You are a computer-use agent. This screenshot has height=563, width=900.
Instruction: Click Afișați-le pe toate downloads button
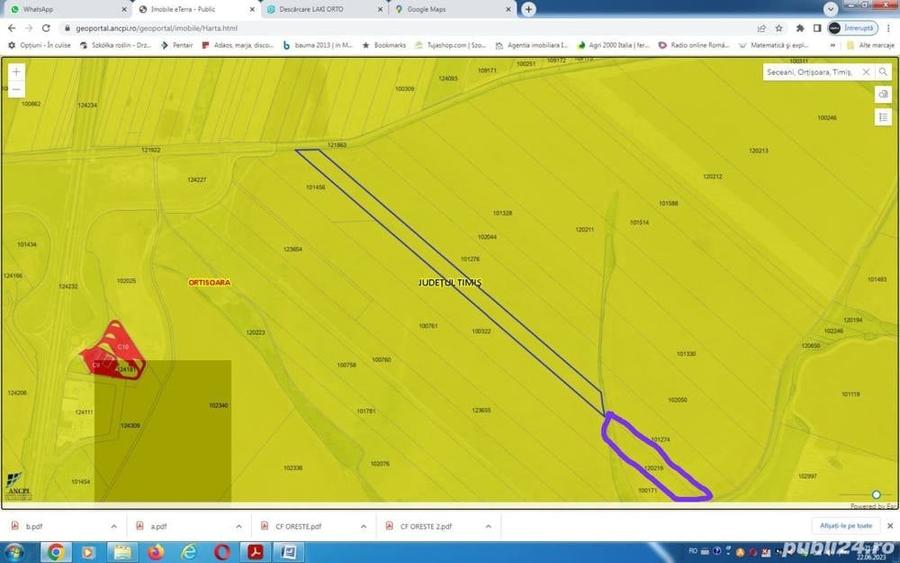coord(846,526)
